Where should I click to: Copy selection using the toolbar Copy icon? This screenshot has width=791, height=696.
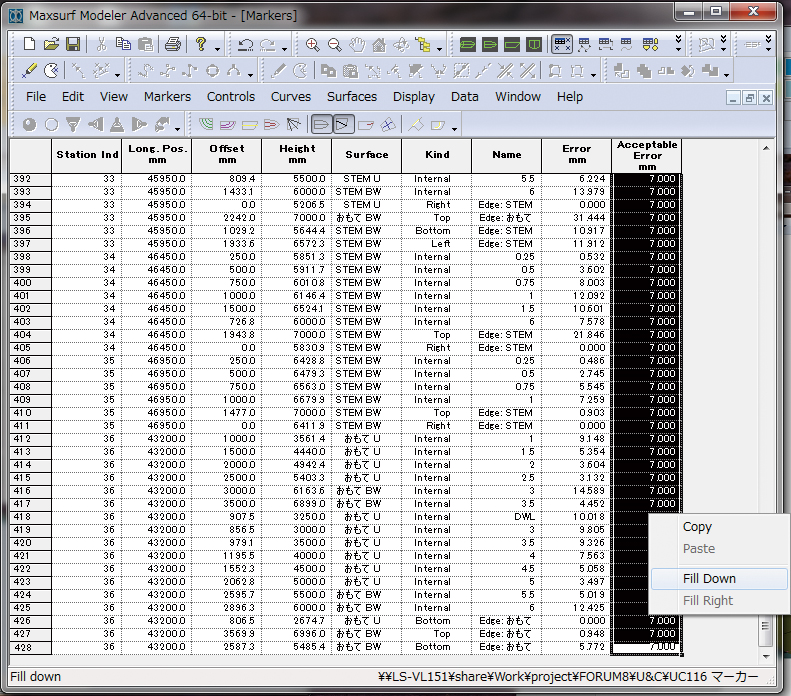click(123, 44)
